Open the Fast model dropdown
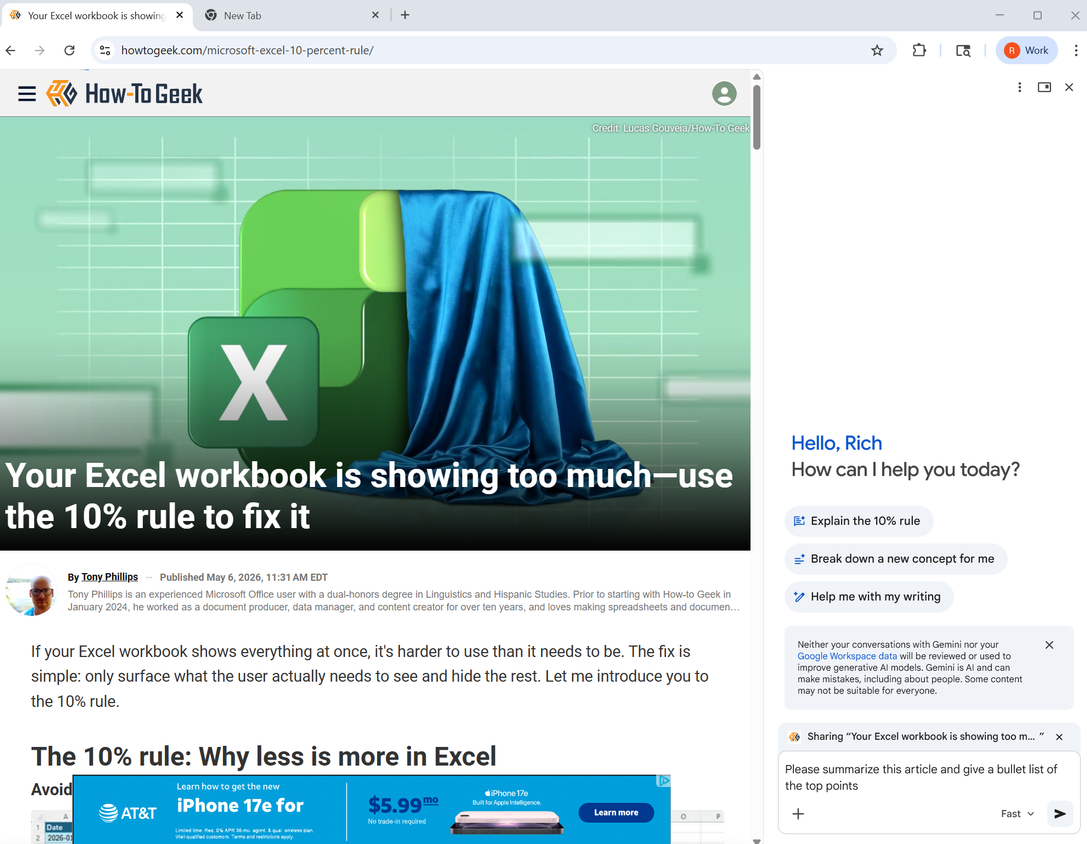 coord(1017,813)
